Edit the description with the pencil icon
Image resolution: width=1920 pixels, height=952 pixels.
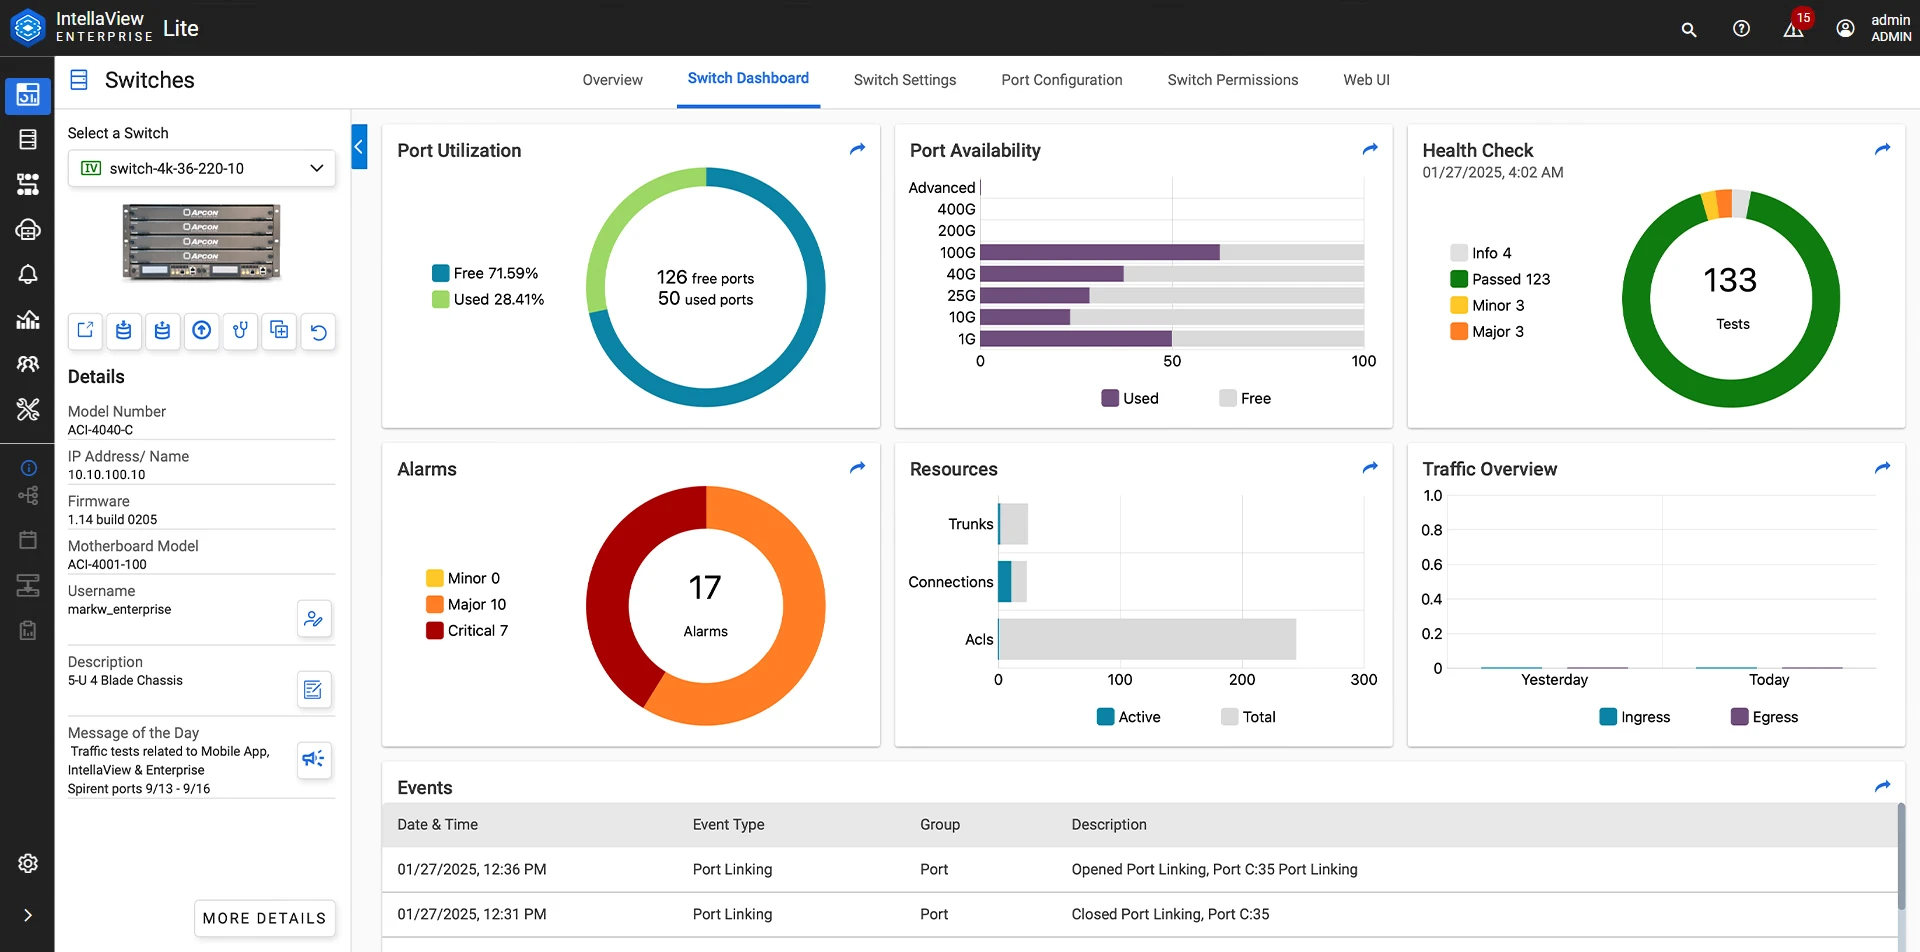pyautogui.click(x=314, y=689)
